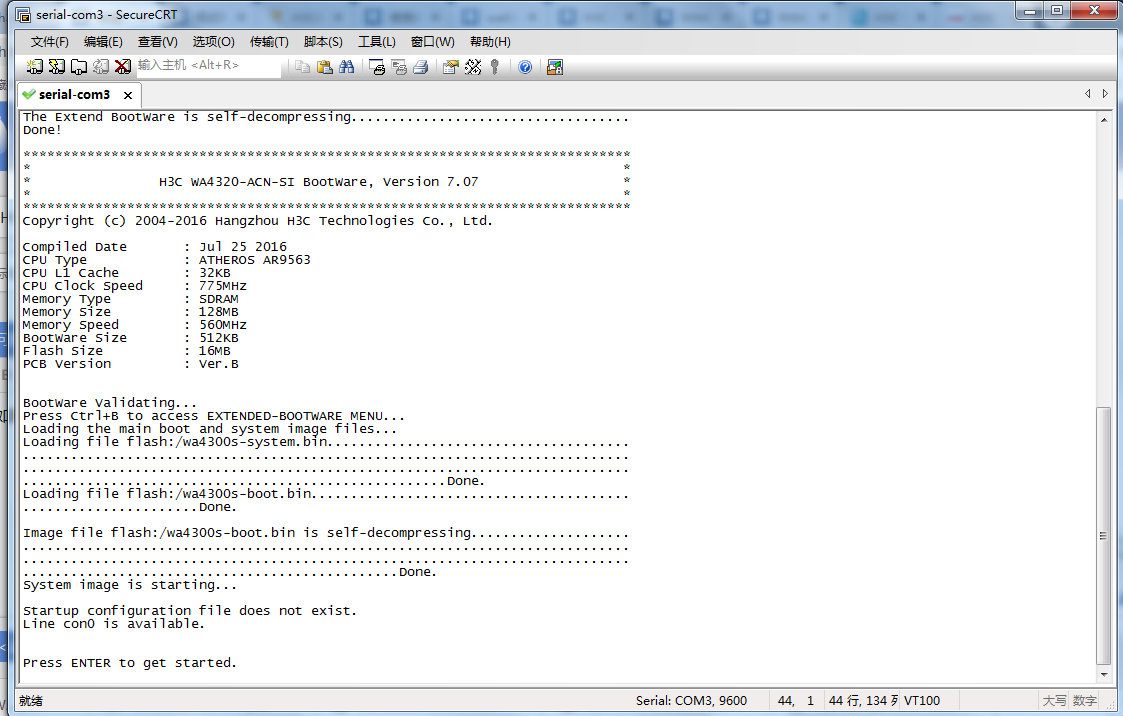Click the Connect toolbar icon

point(34,67)
